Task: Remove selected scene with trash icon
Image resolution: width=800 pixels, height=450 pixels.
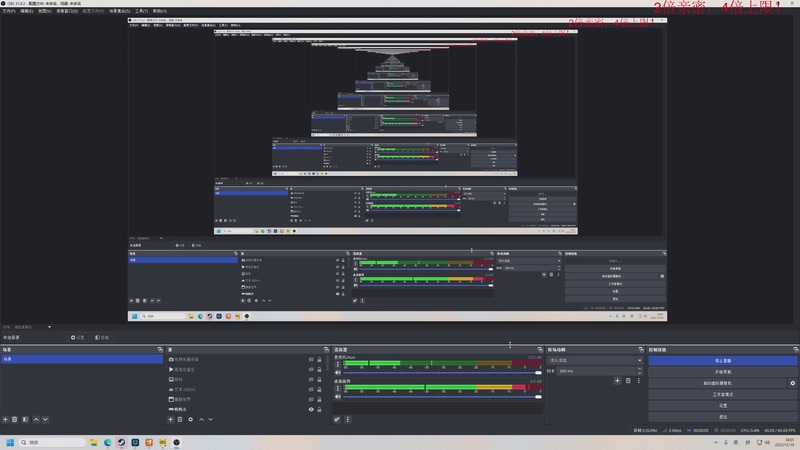Action: point(15,419)
